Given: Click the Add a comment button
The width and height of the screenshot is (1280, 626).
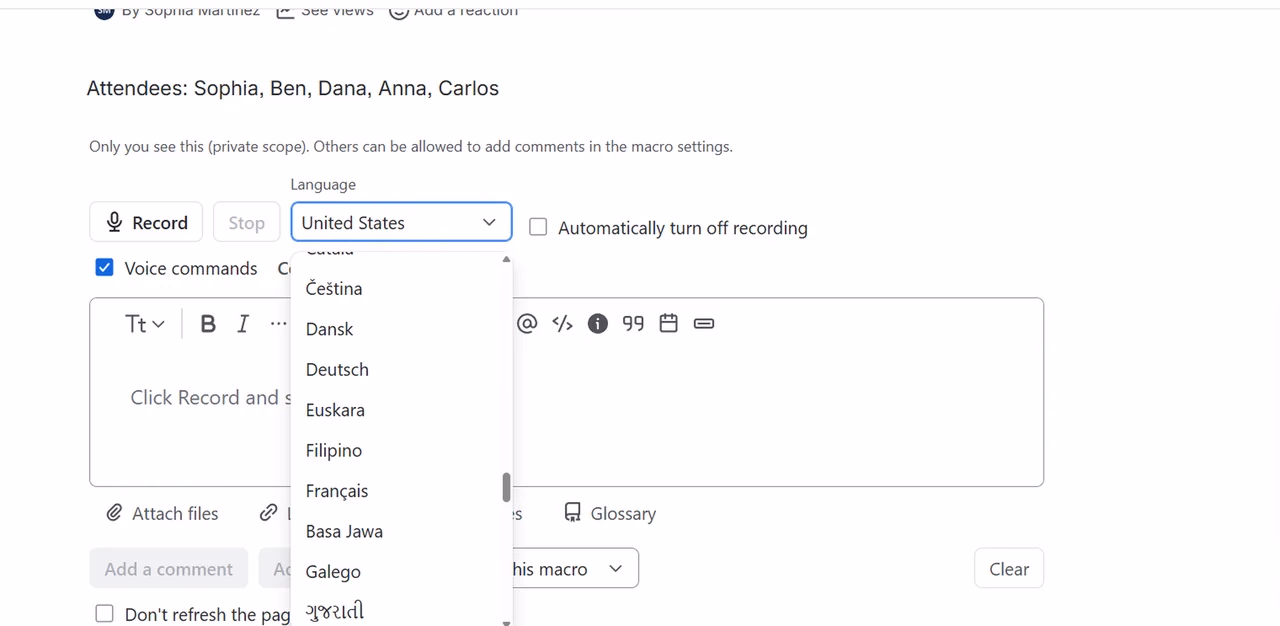Looking at the screenshot, I should [169, 569].
